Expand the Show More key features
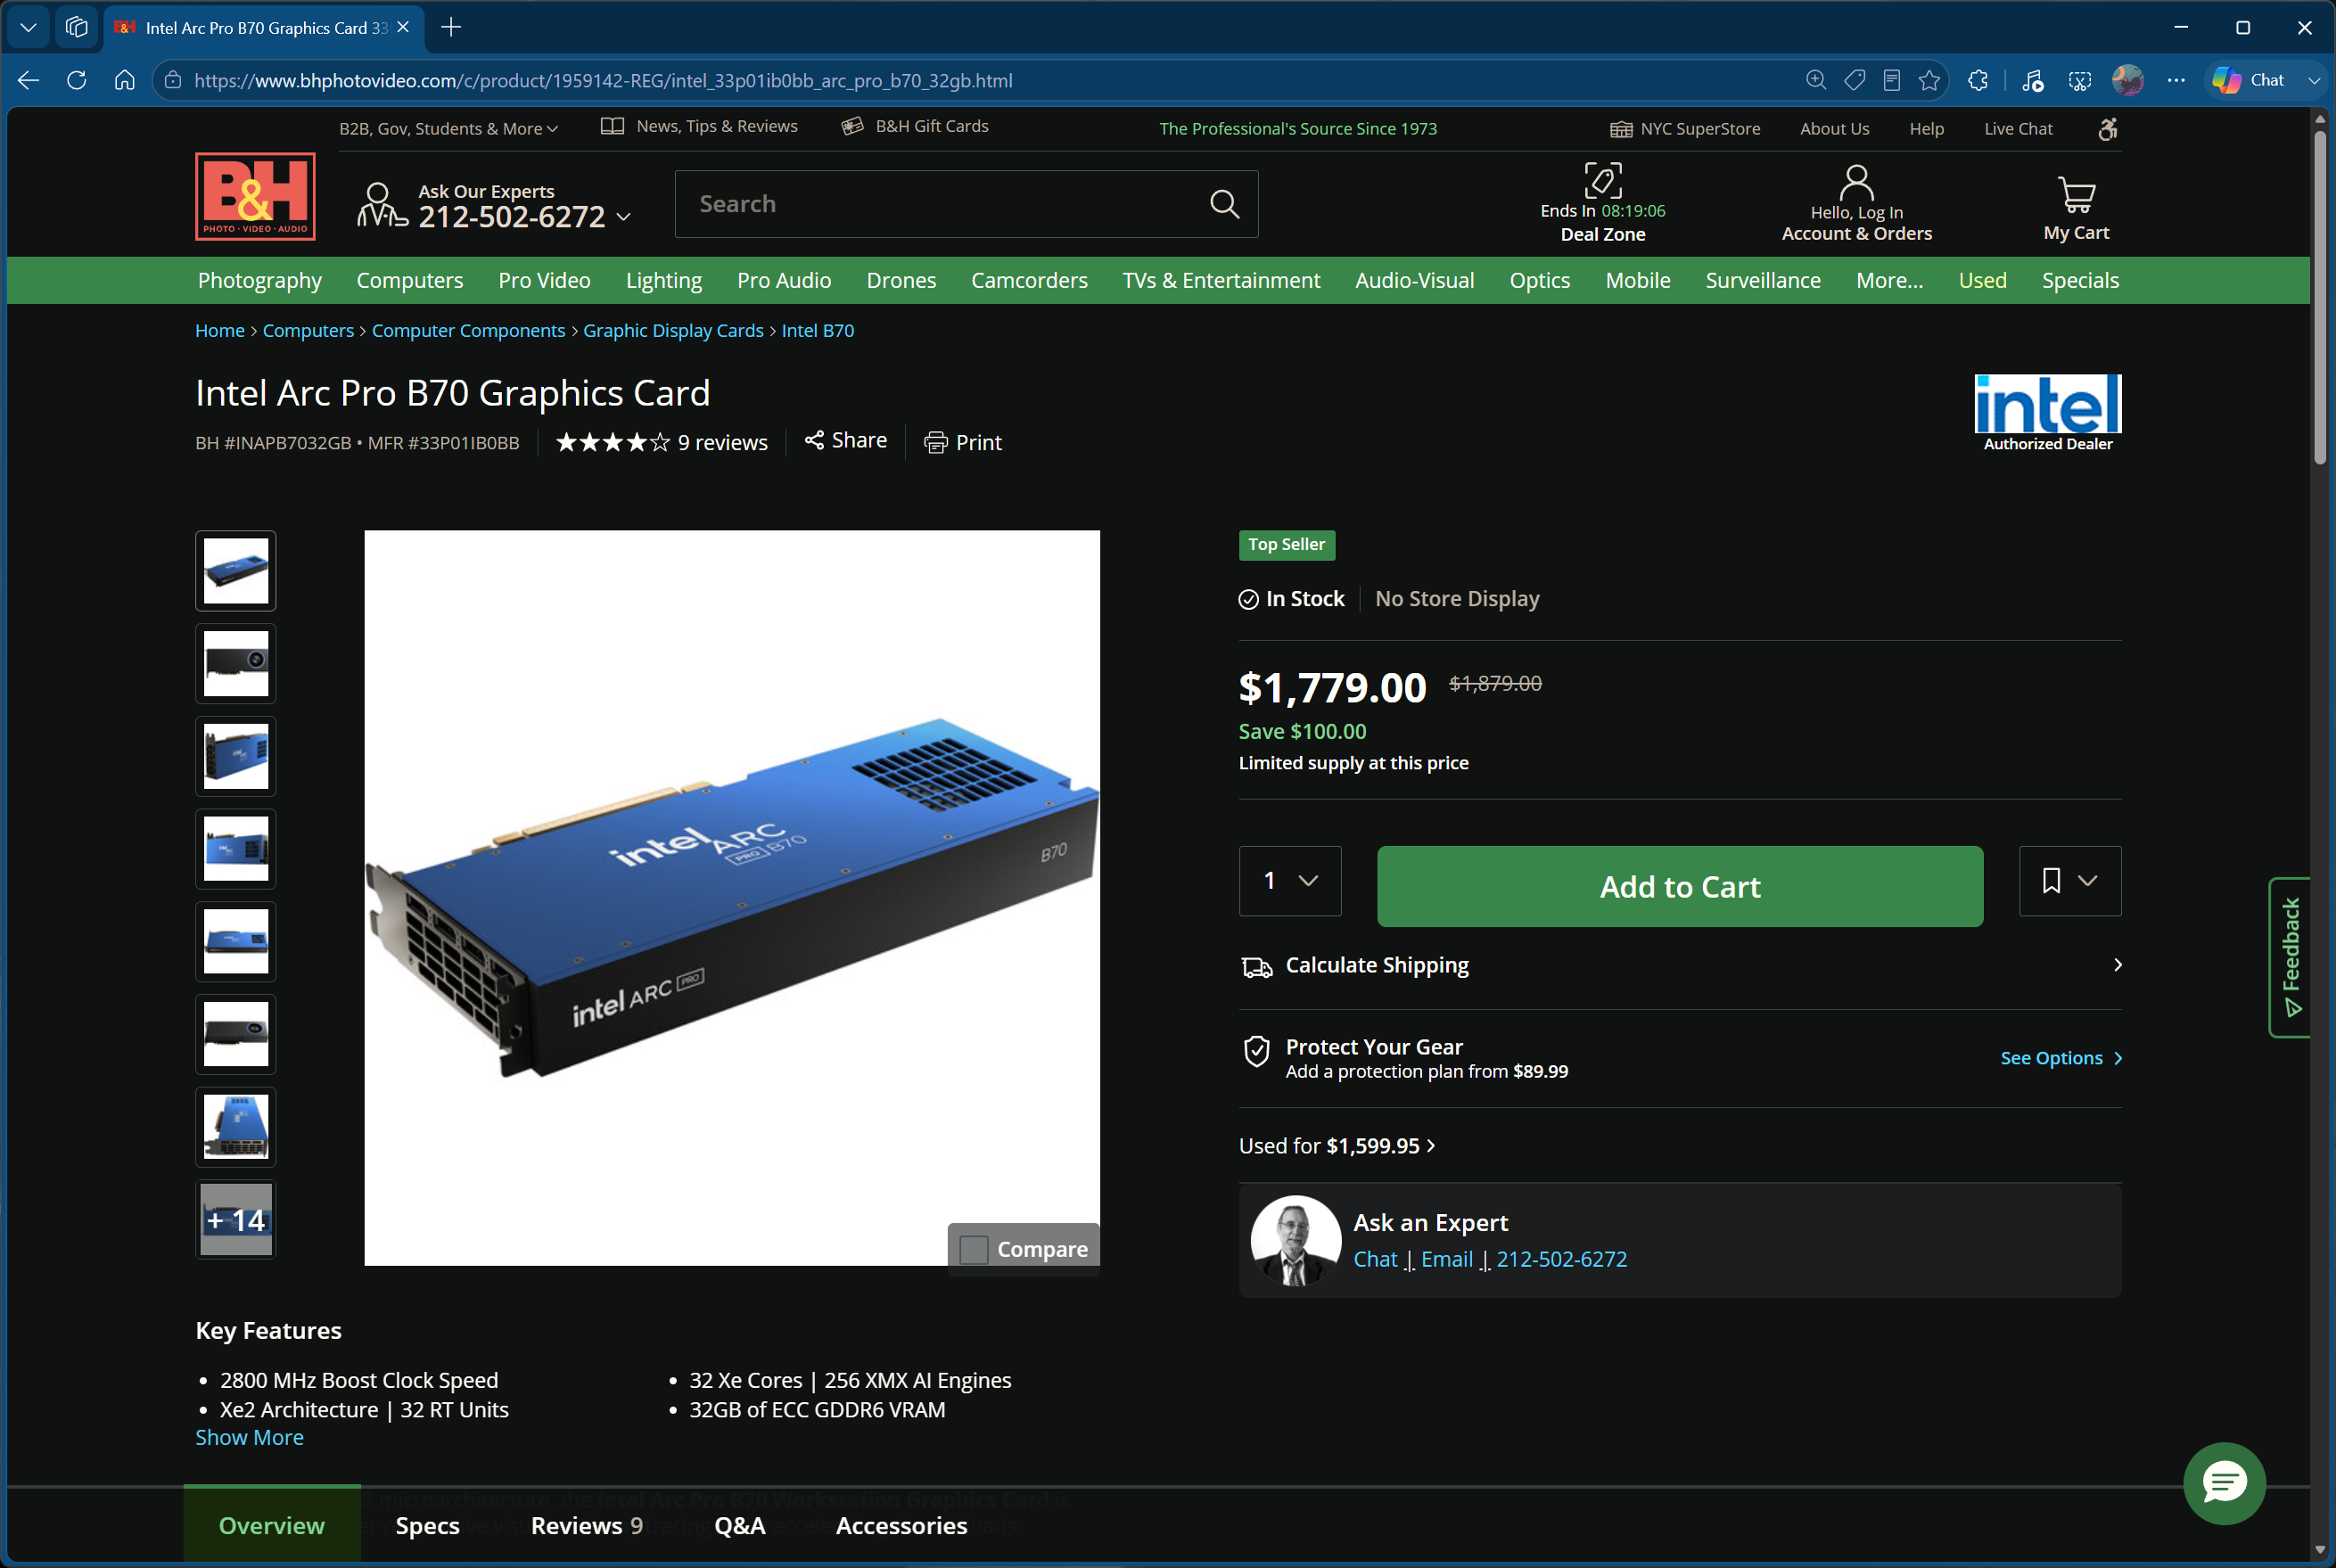Image resolution: width=2336 pixels, height=1568 pixels. 249,1437
